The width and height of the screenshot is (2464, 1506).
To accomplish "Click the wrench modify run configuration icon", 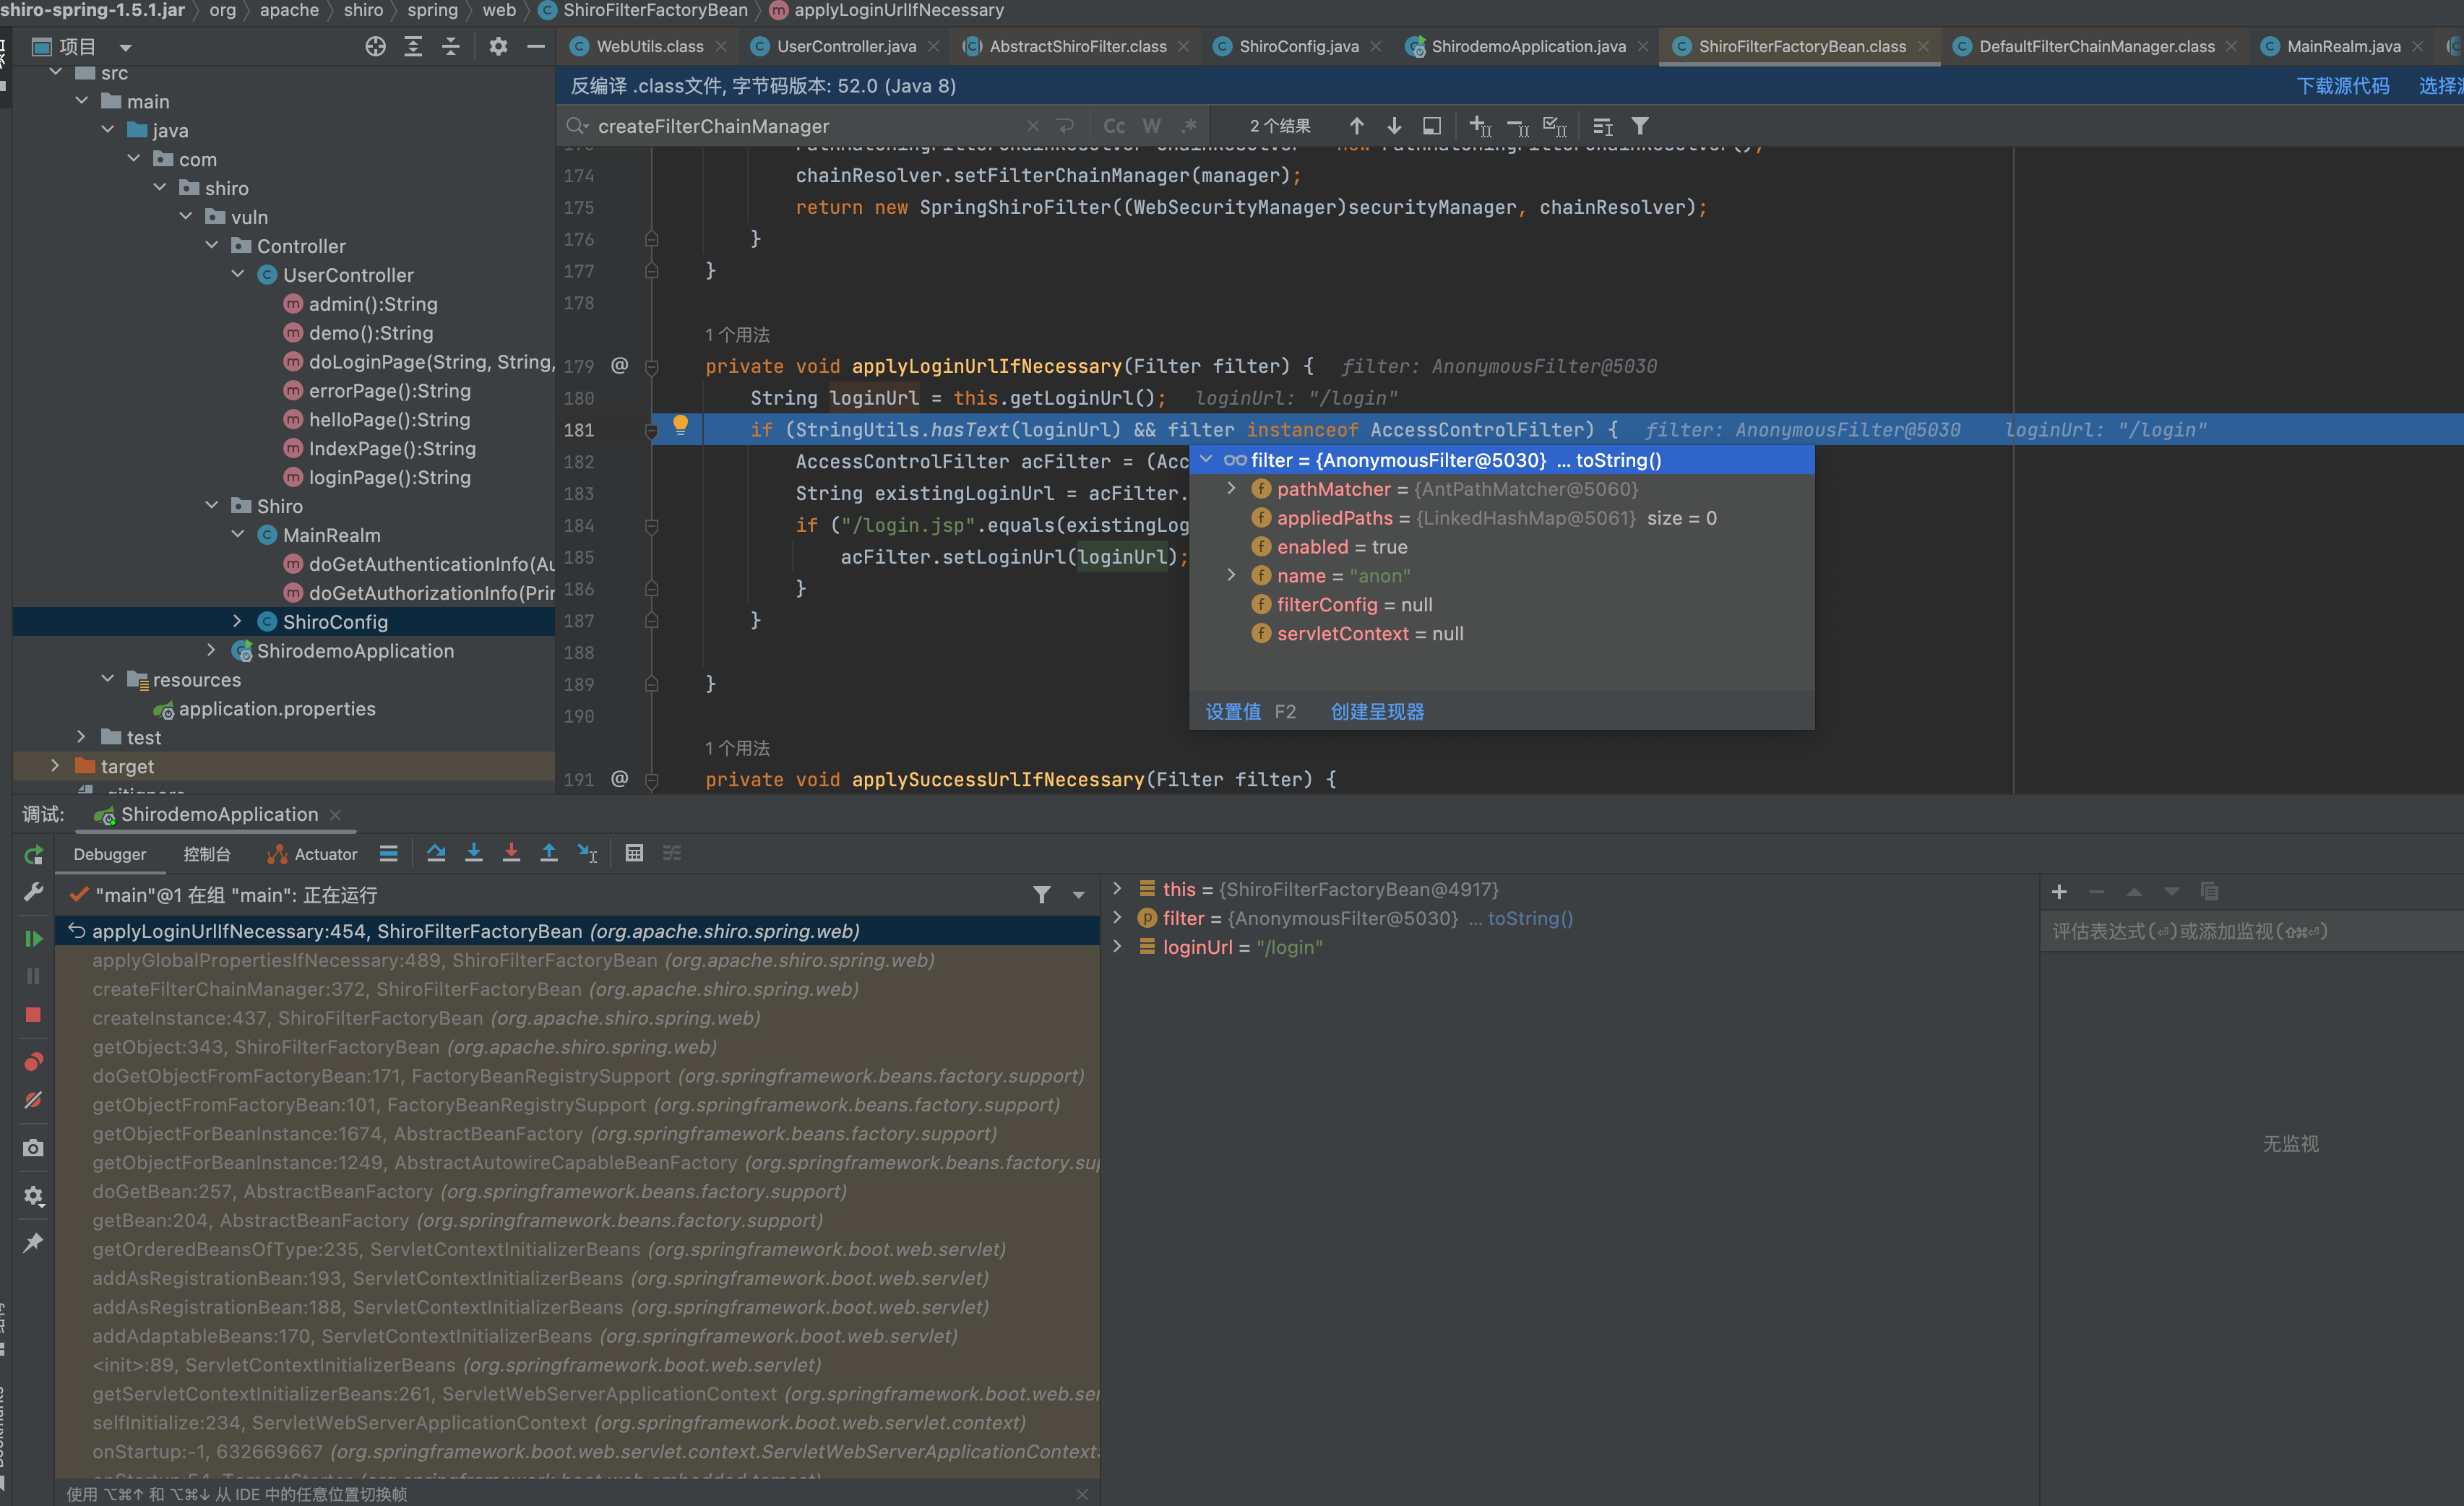I will click(x=33, y=891).
